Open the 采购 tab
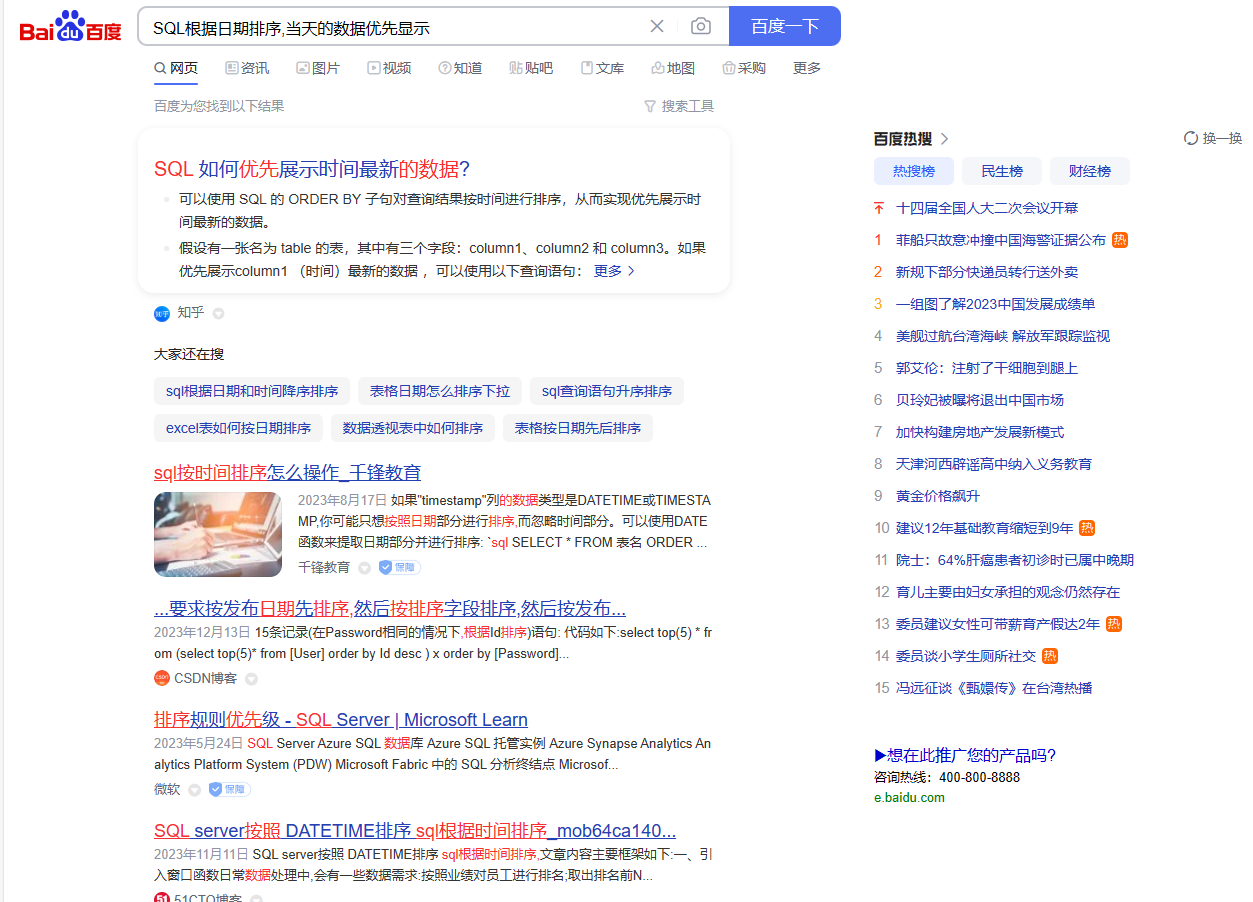1253x902 pixels. [x=744, y=68]
